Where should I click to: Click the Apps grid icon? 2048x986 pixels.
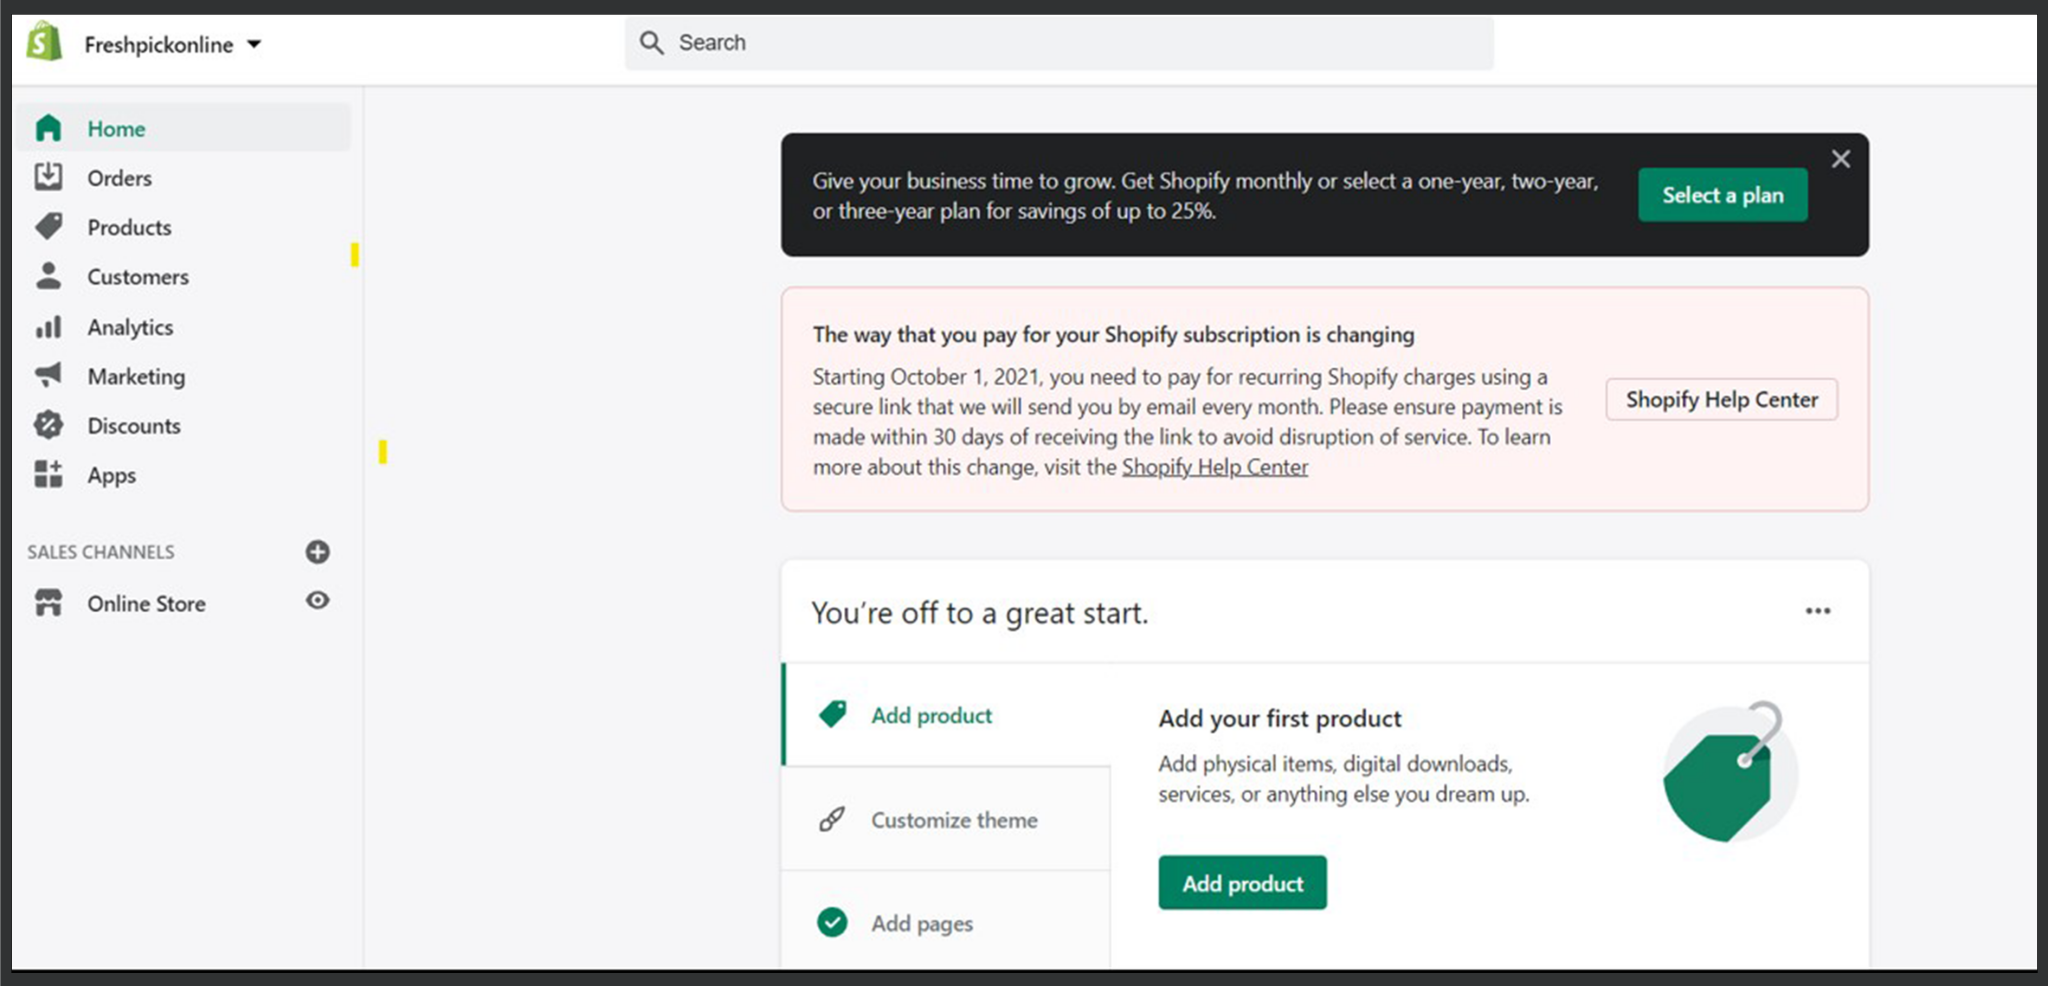click(x=48, y=474)
